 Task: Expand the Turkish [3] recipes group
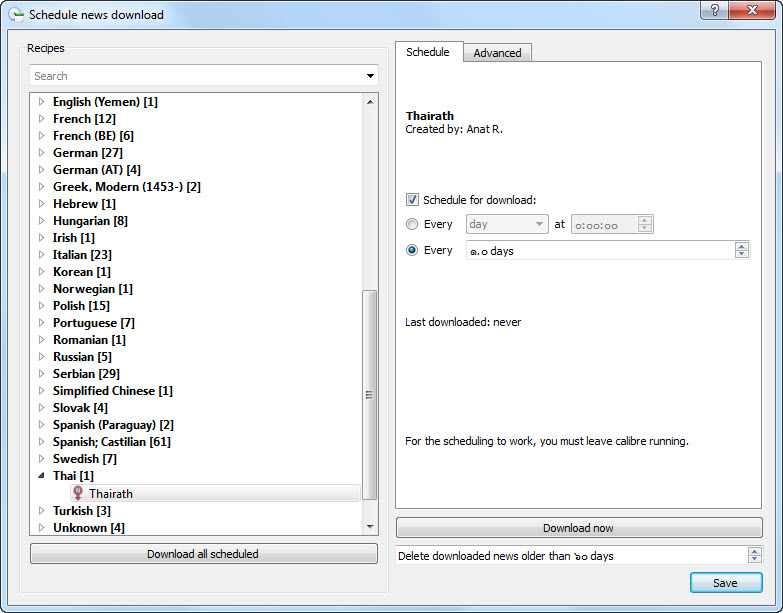(41, 511)
